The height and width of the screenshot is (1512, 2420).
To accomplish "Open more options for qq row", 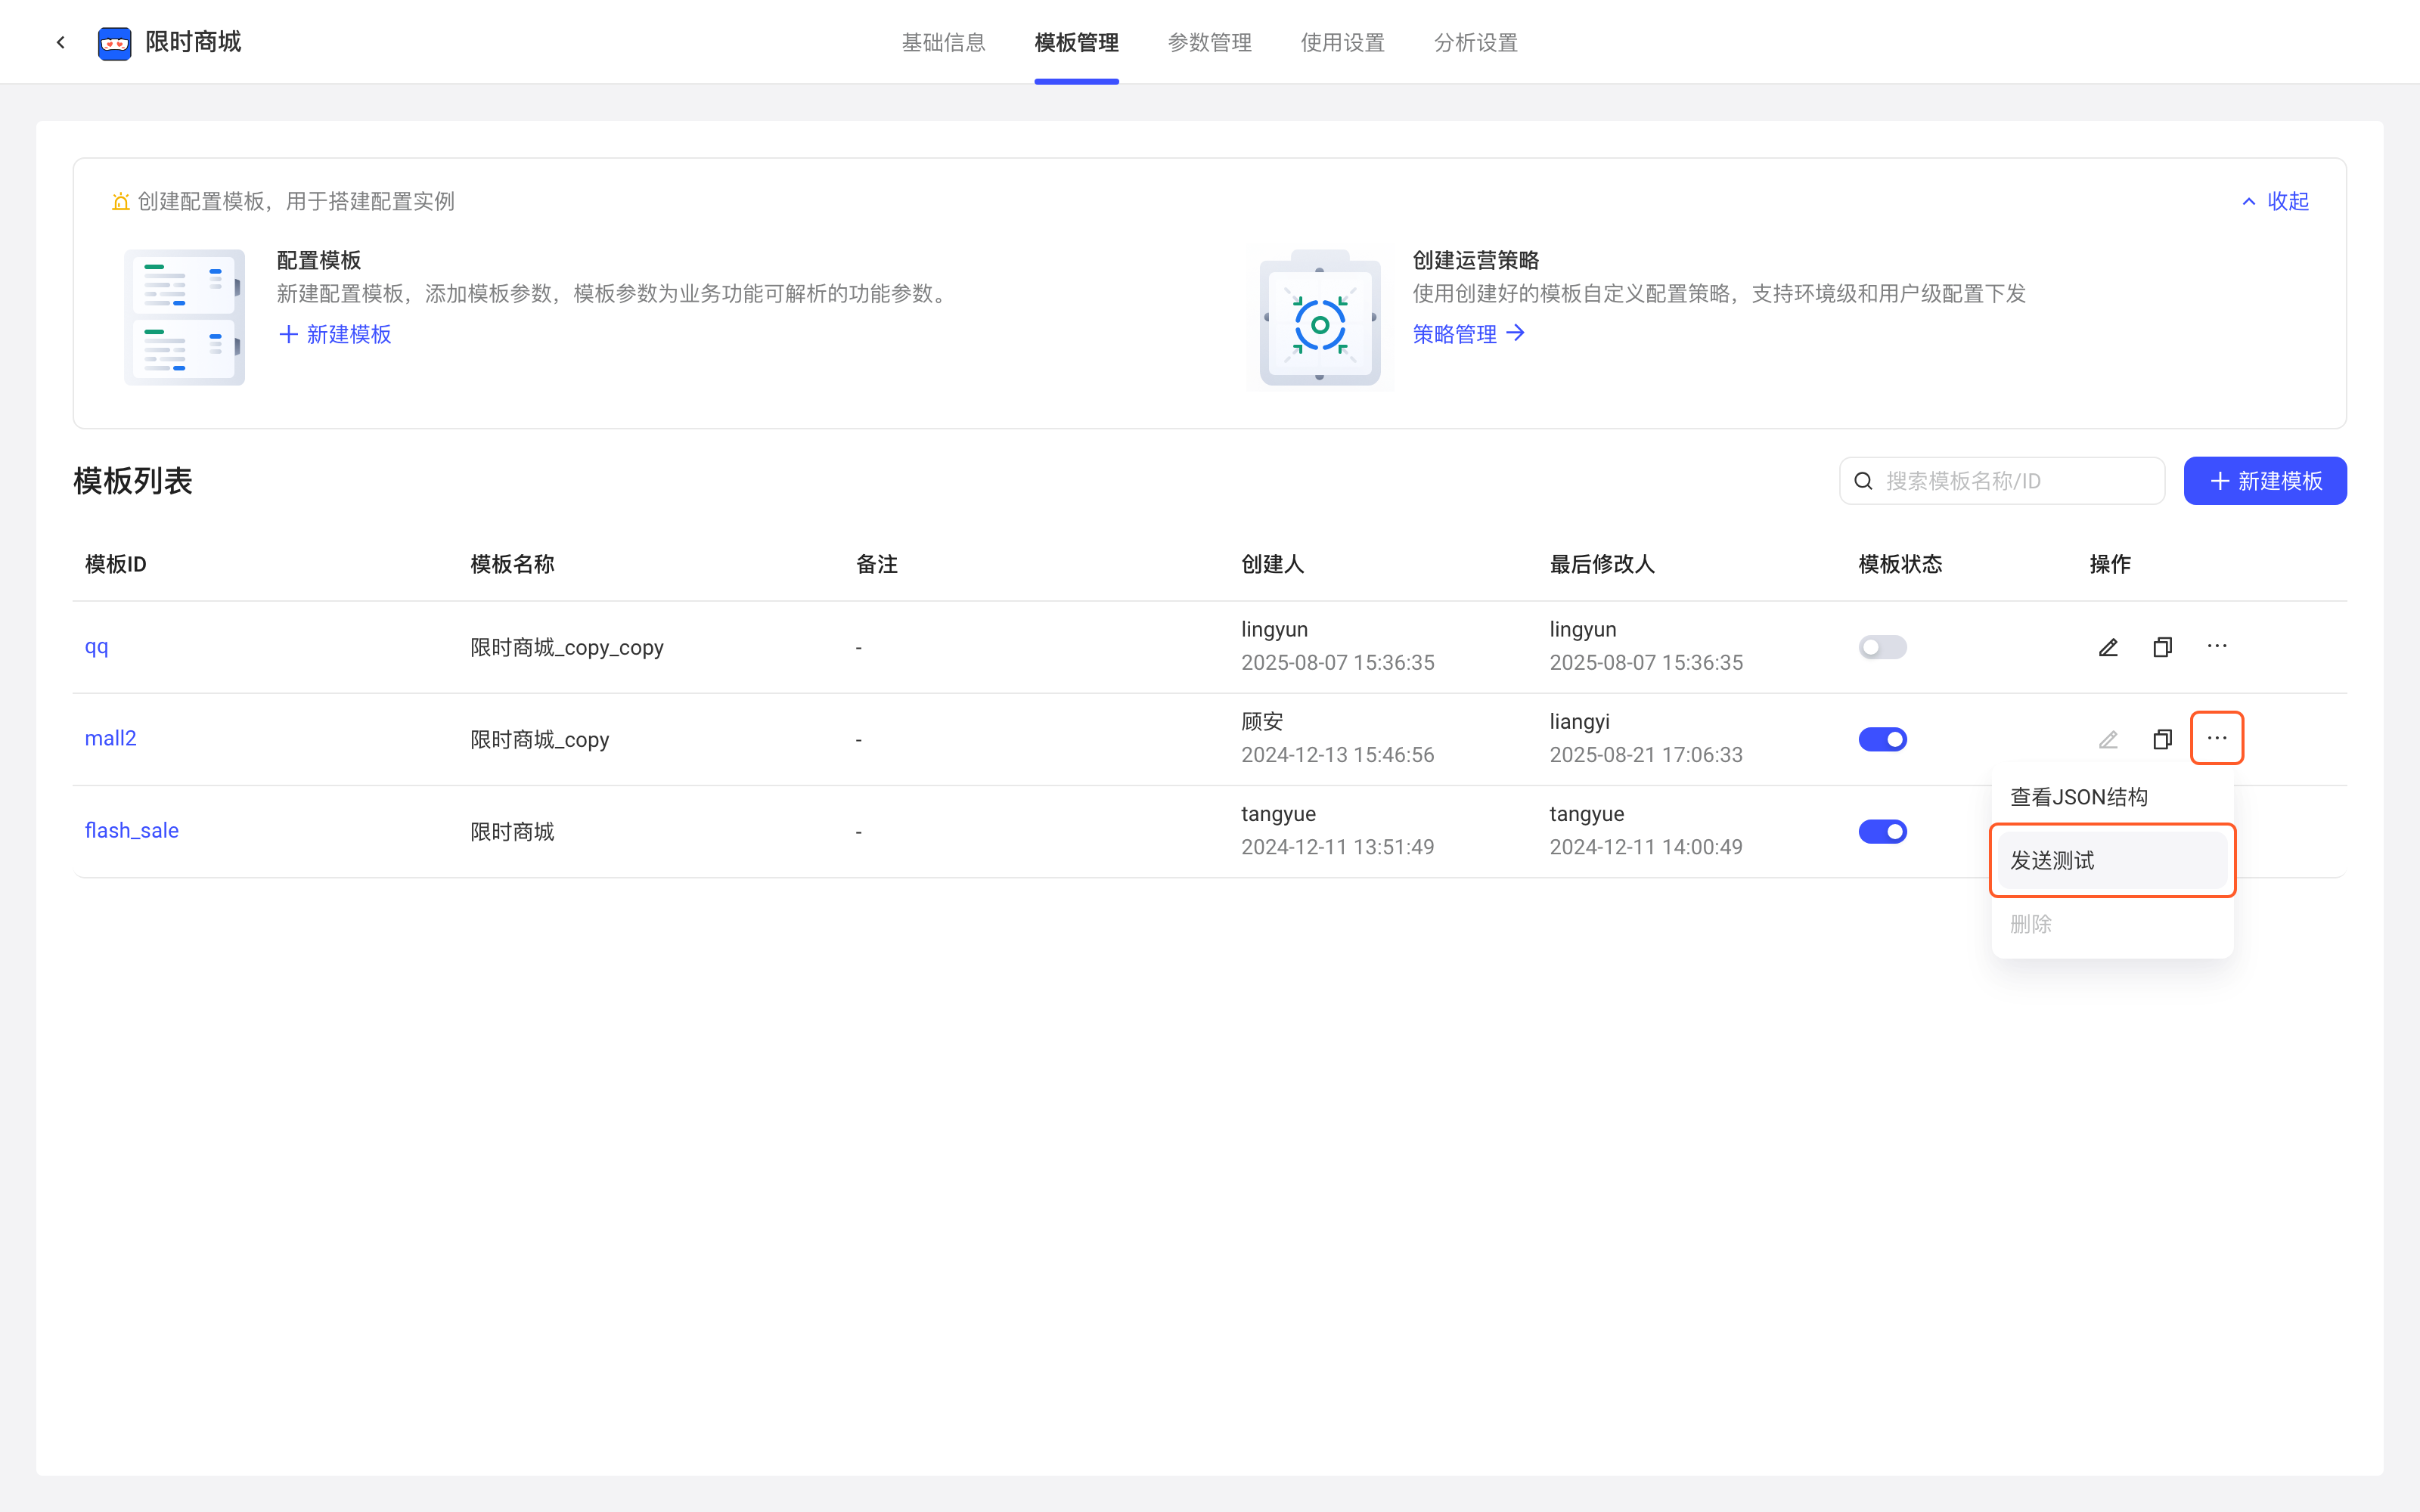I will click(x=2217, y=646).
